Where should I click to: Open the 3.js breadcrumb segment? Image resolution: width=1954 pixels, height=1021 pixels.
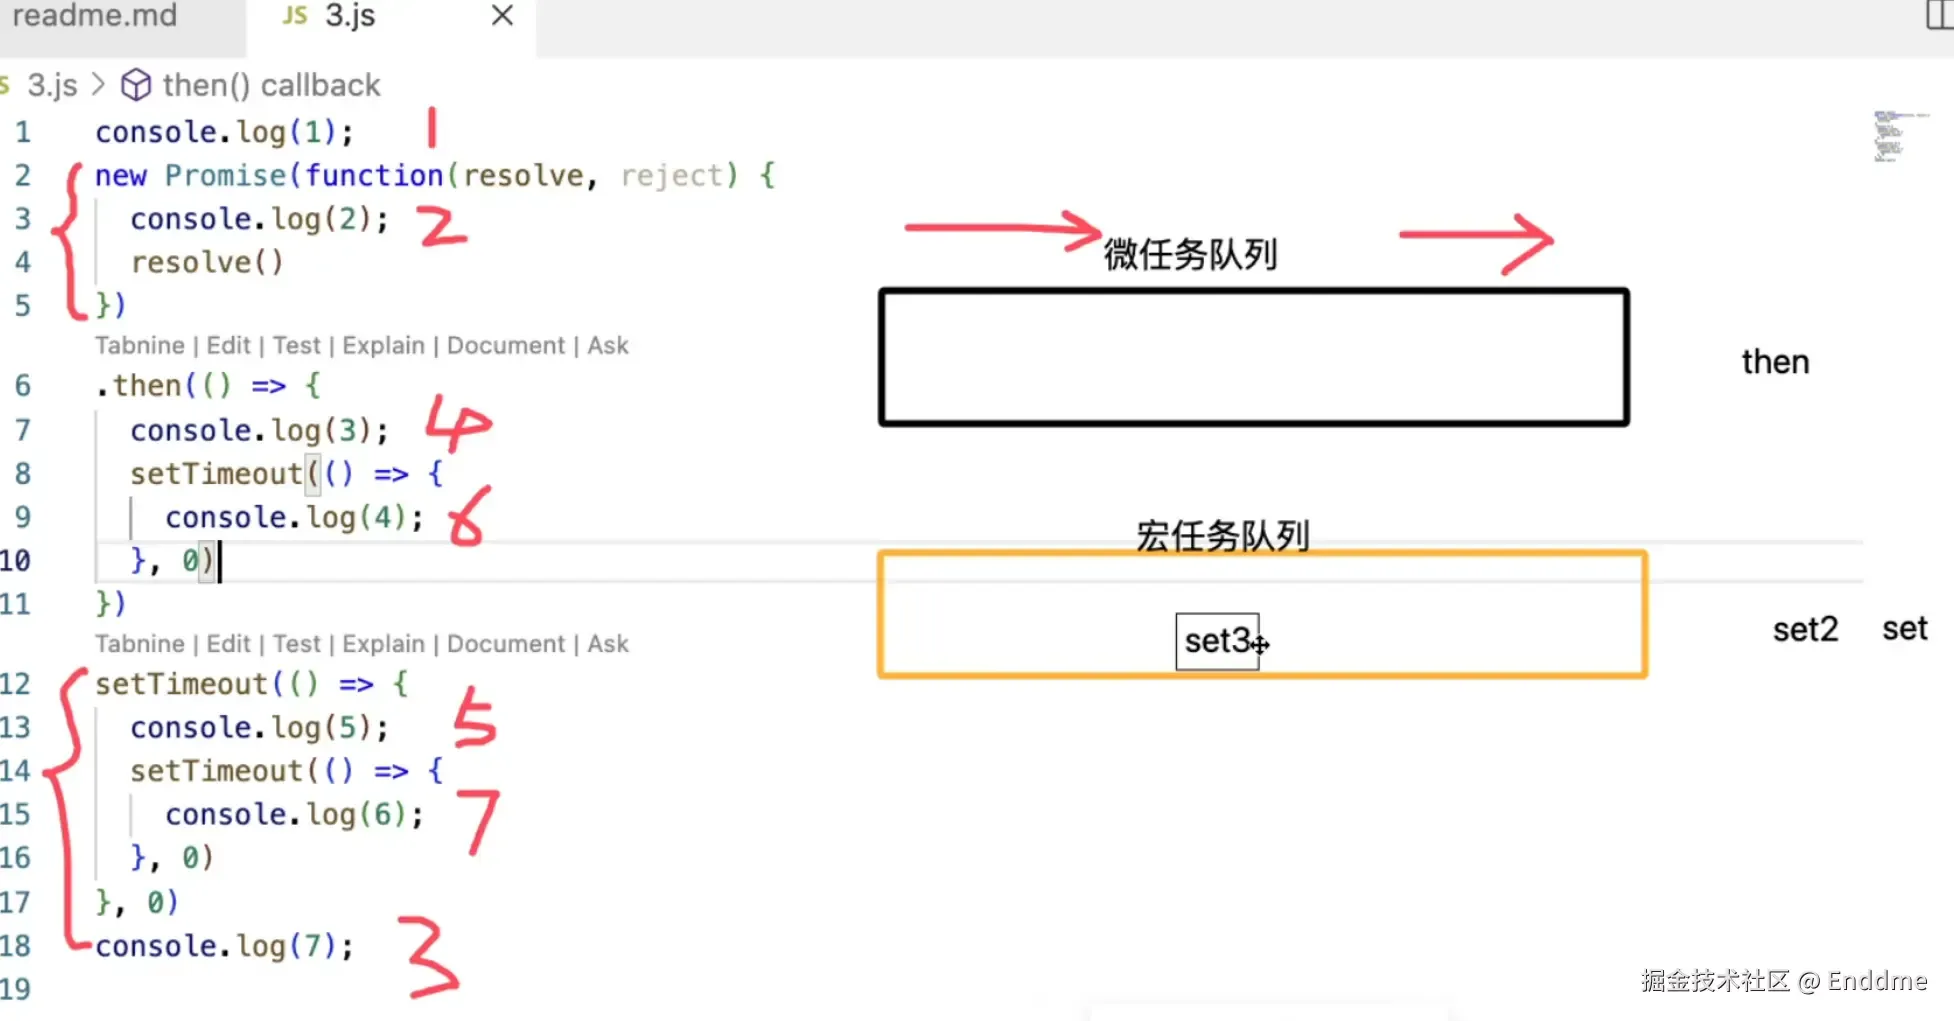pyautogui.click(x=52, y=85)
